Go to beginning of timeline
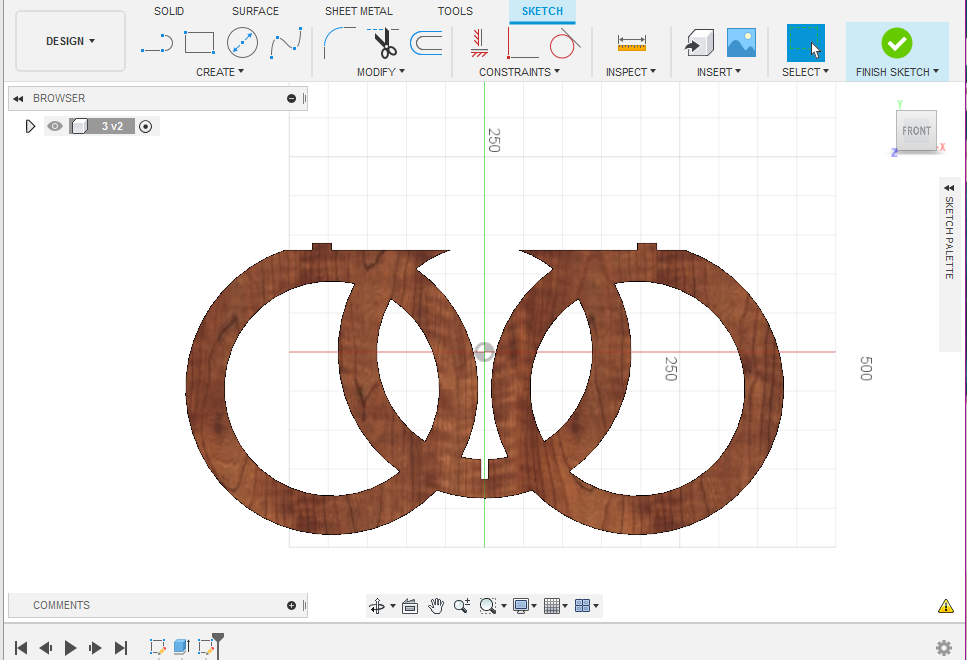This screenshot has width=967, height=660. click(21, 648)
